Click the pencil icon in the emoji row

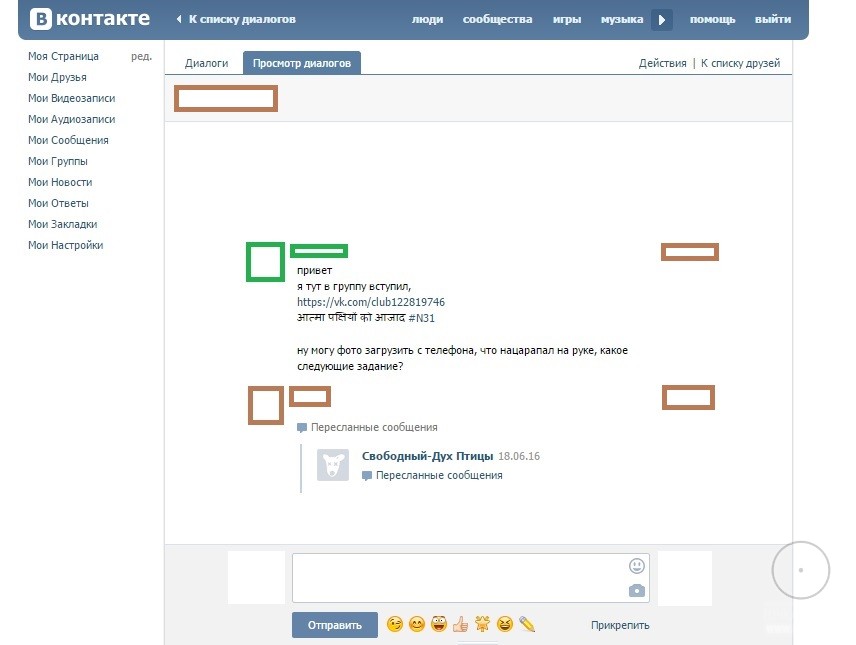click(x=526, y=623)
